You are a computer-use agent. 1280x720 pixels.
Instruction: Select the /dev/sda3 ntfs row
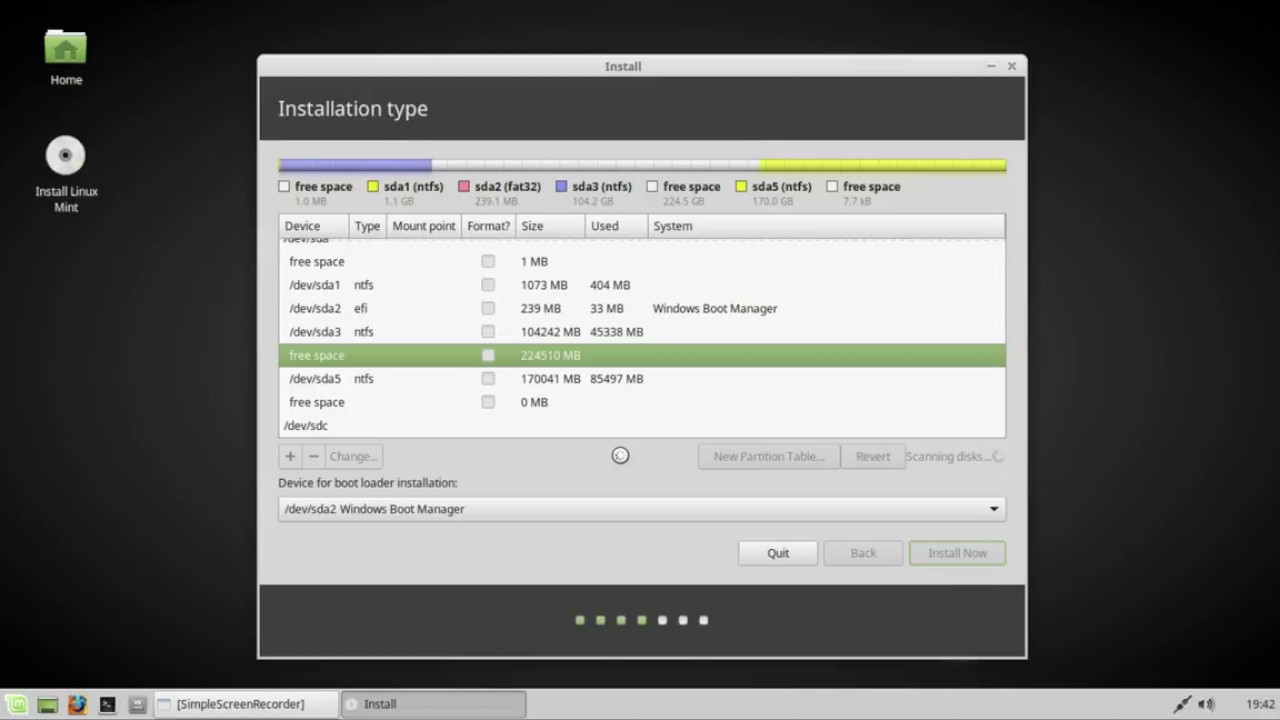coord(642,332)
